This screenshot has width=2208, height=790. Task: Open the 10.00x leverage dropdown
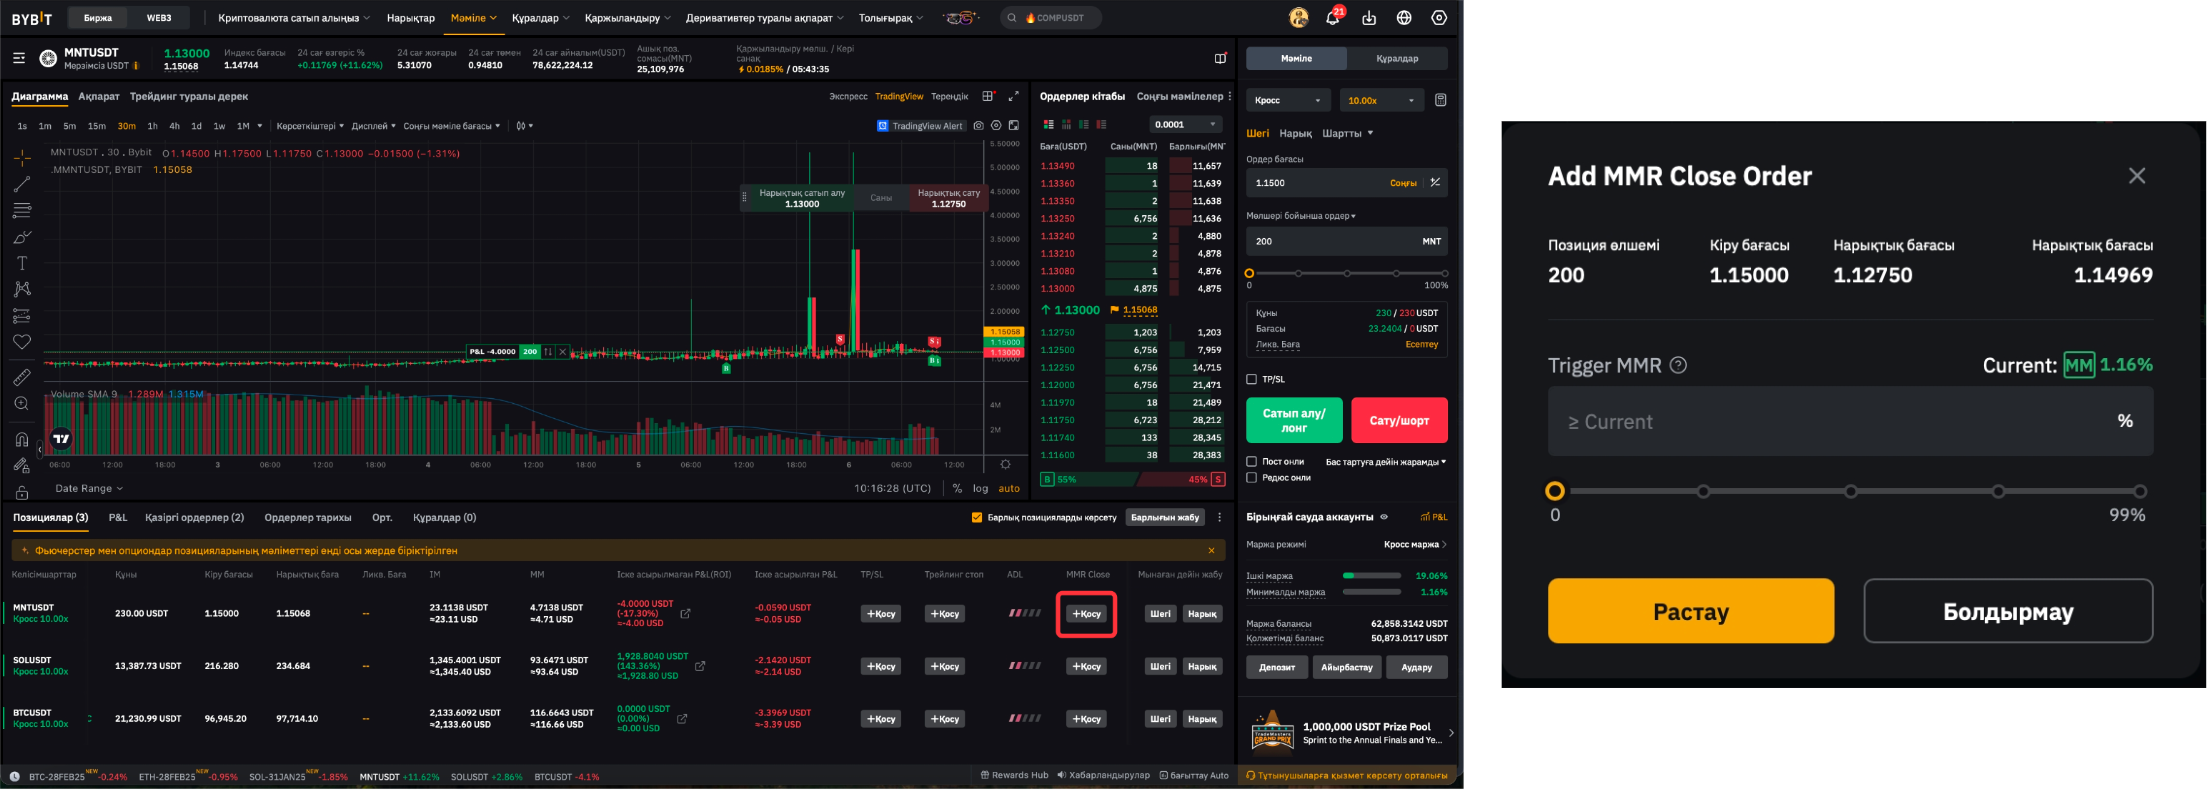click(x=1382, y=100)
